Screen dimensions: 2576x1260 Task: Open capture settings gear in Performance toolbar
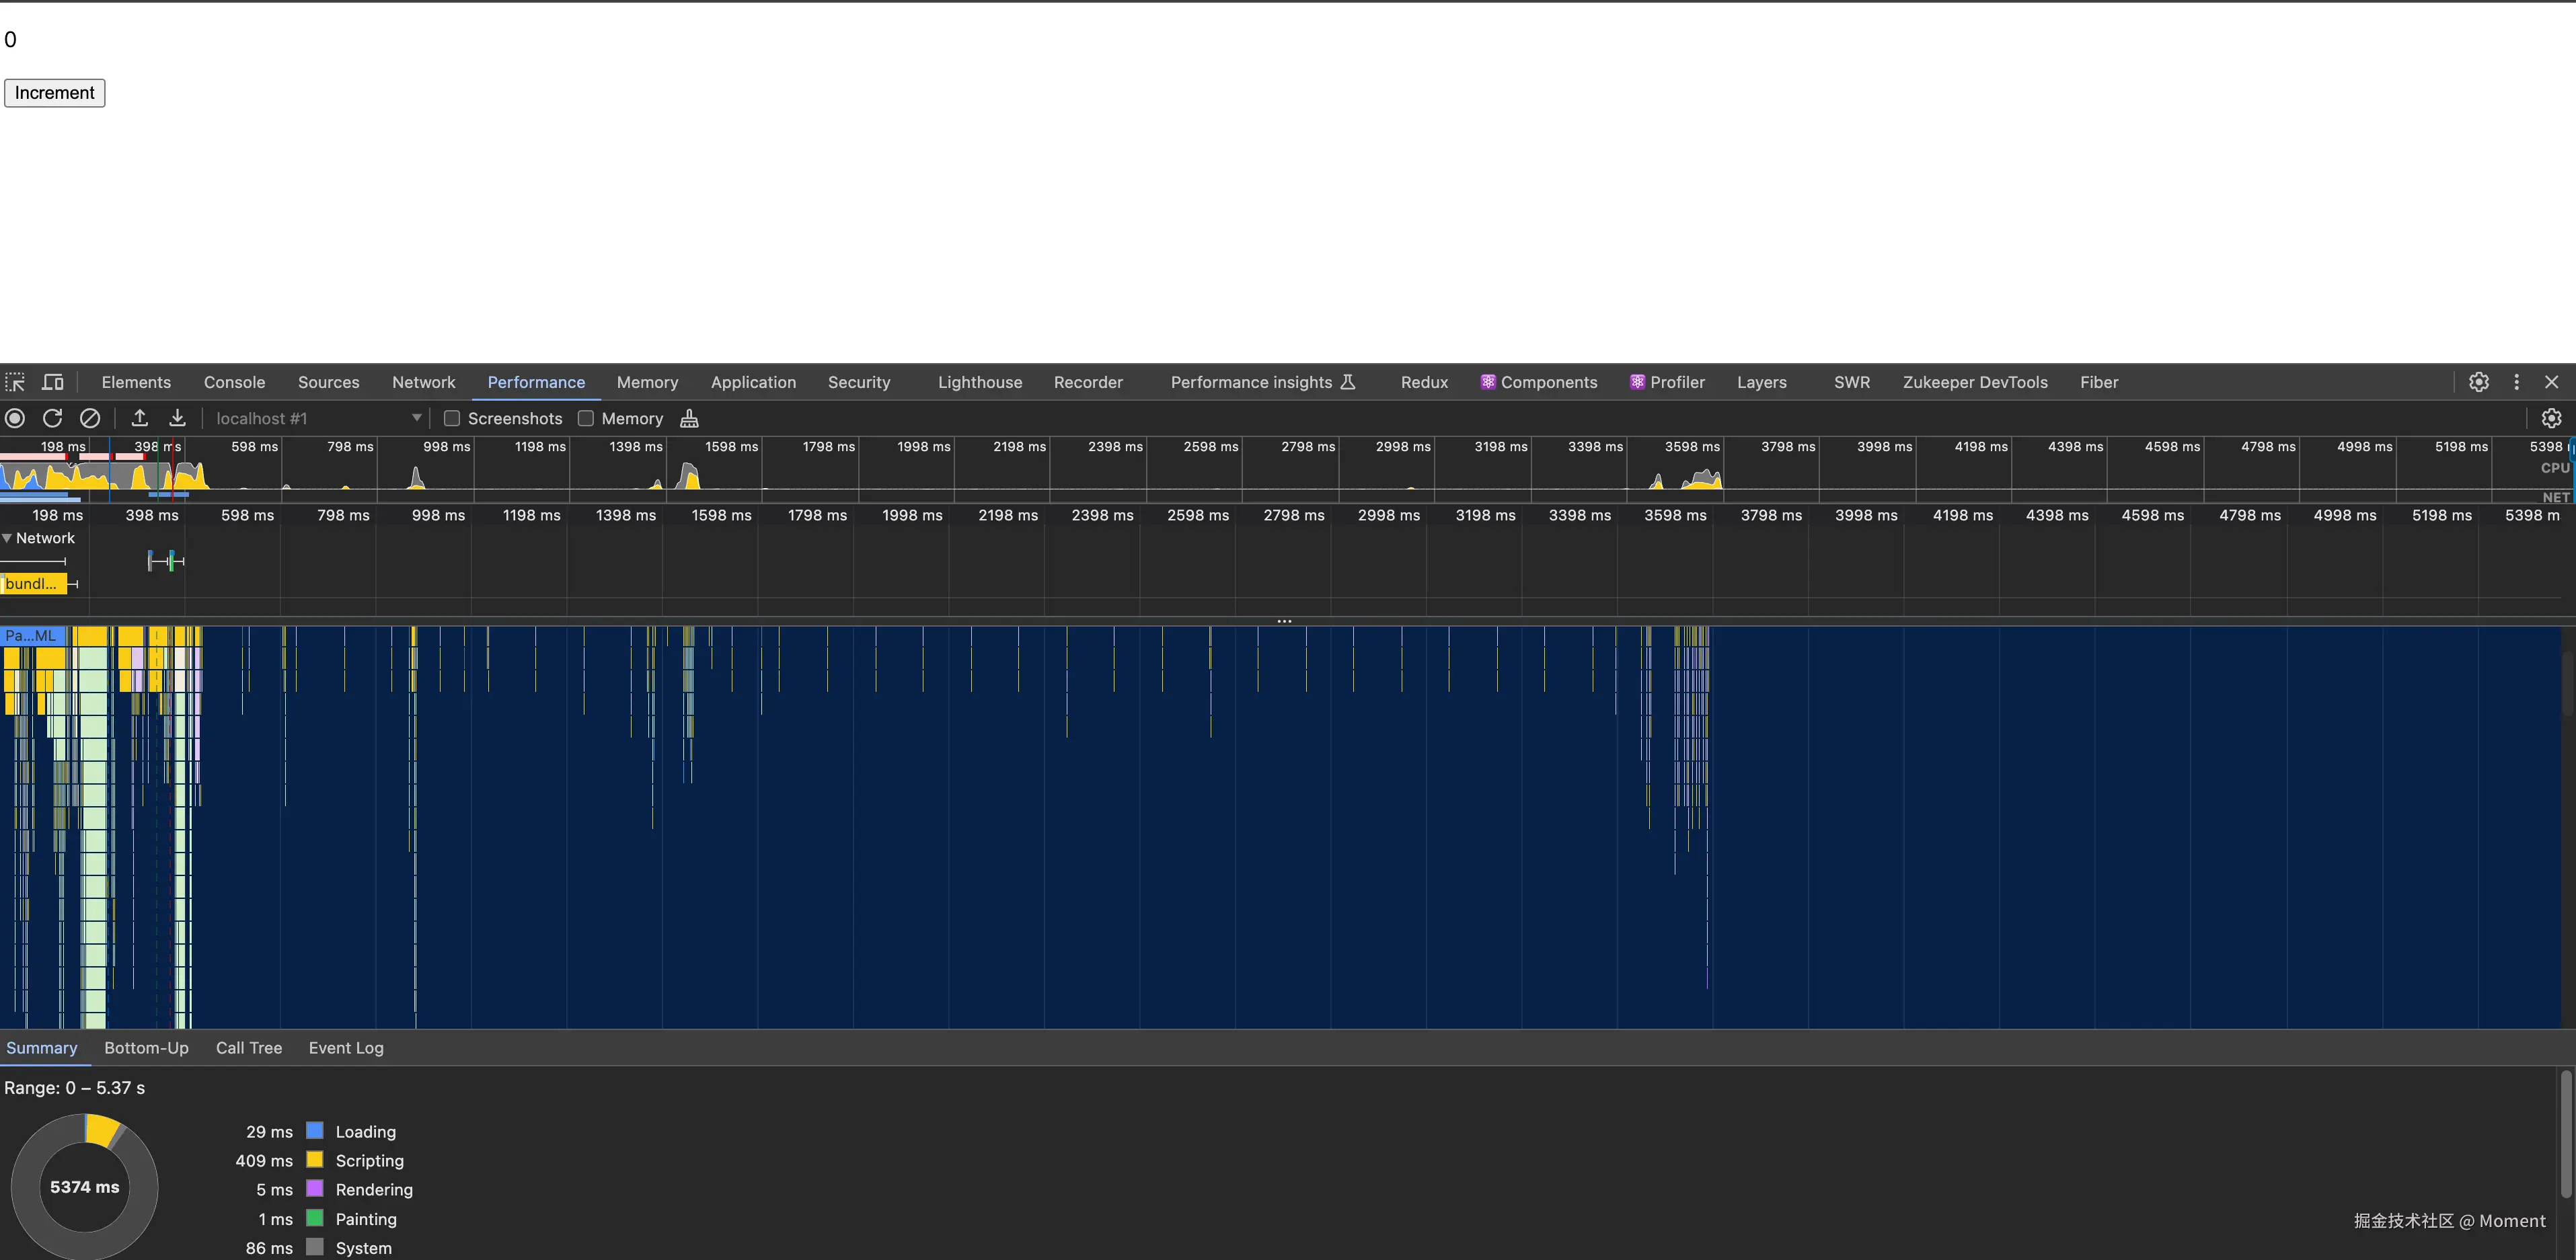click(2551, 418)
